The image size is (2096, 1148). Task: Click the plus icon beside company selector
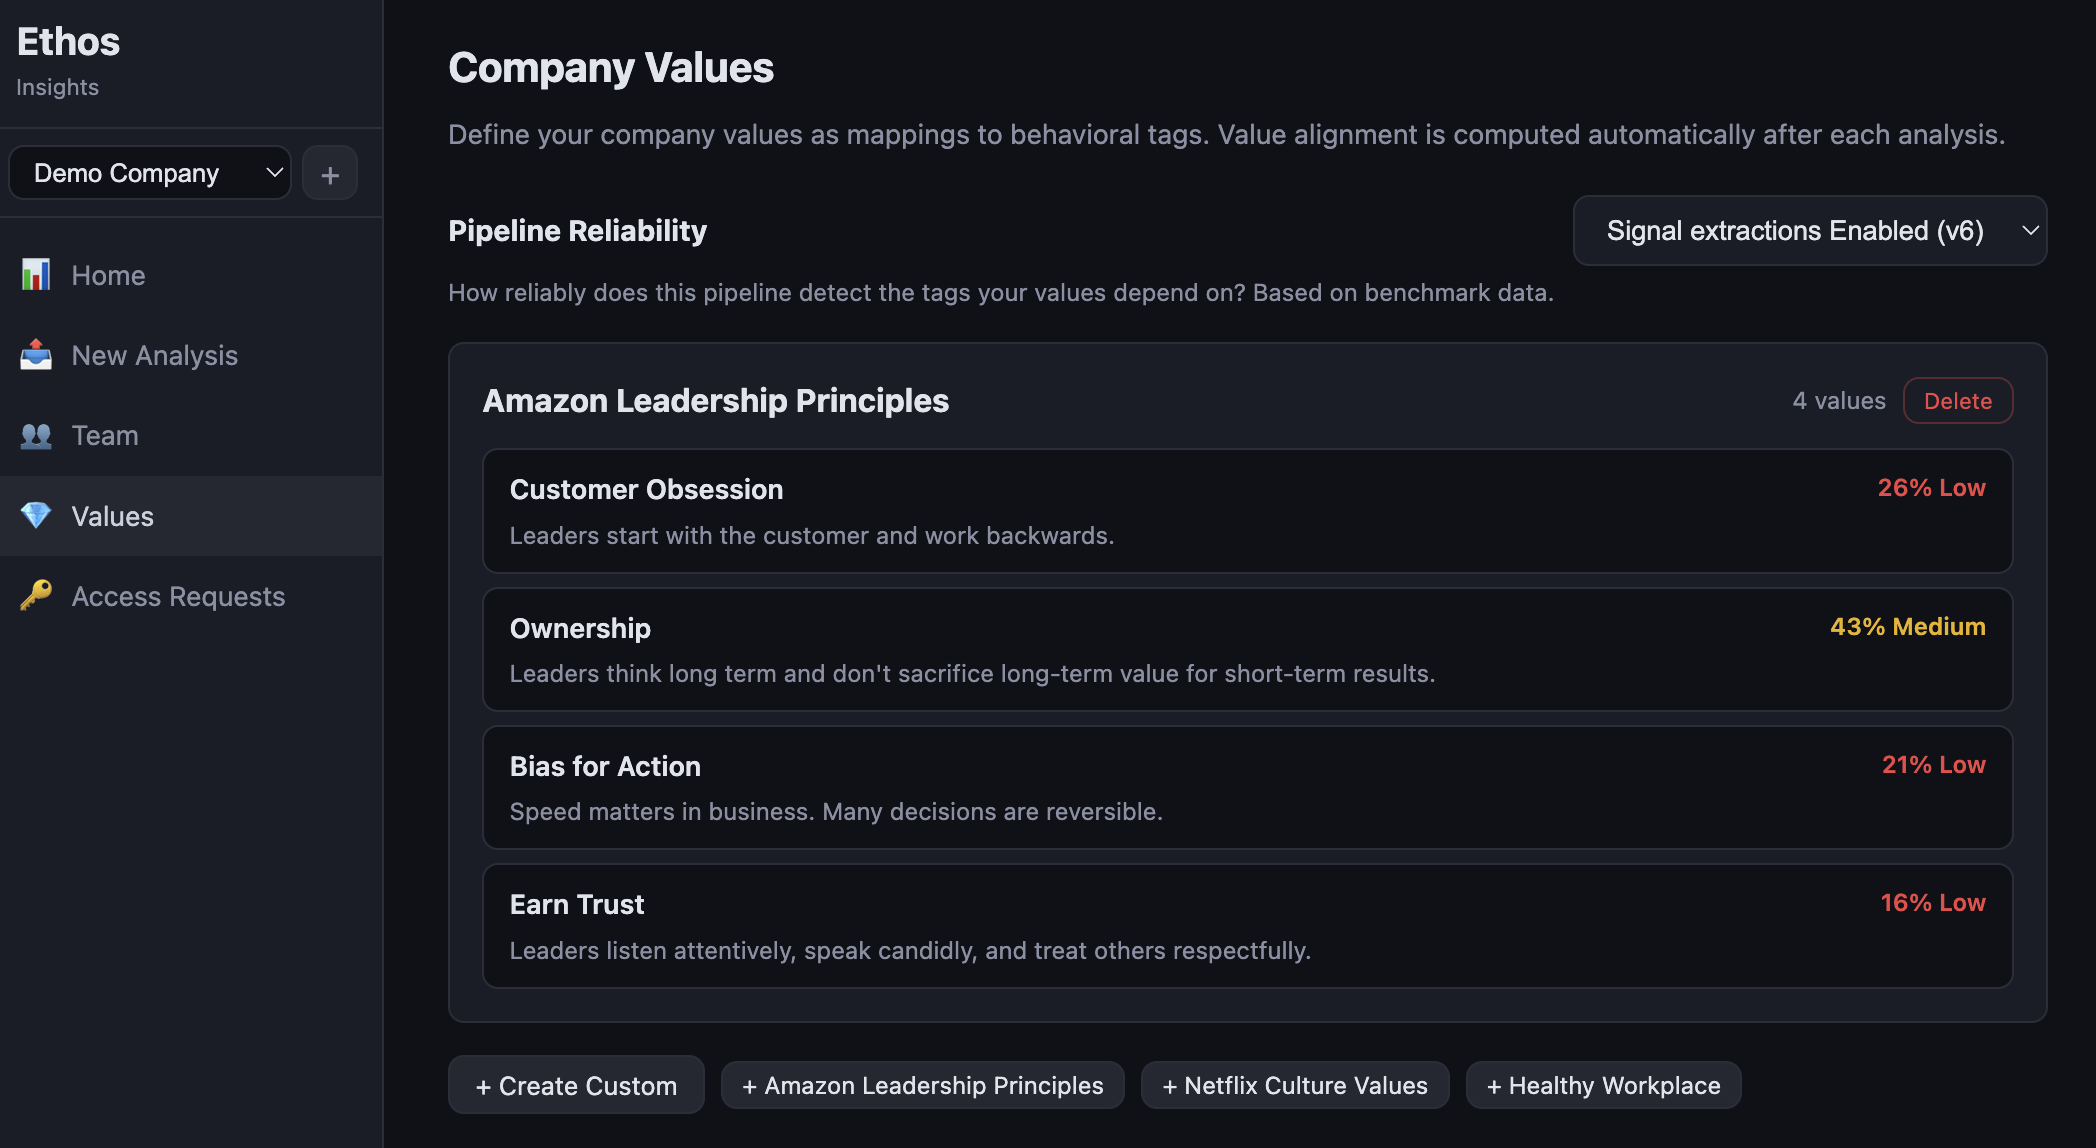(x=330, y=172)
